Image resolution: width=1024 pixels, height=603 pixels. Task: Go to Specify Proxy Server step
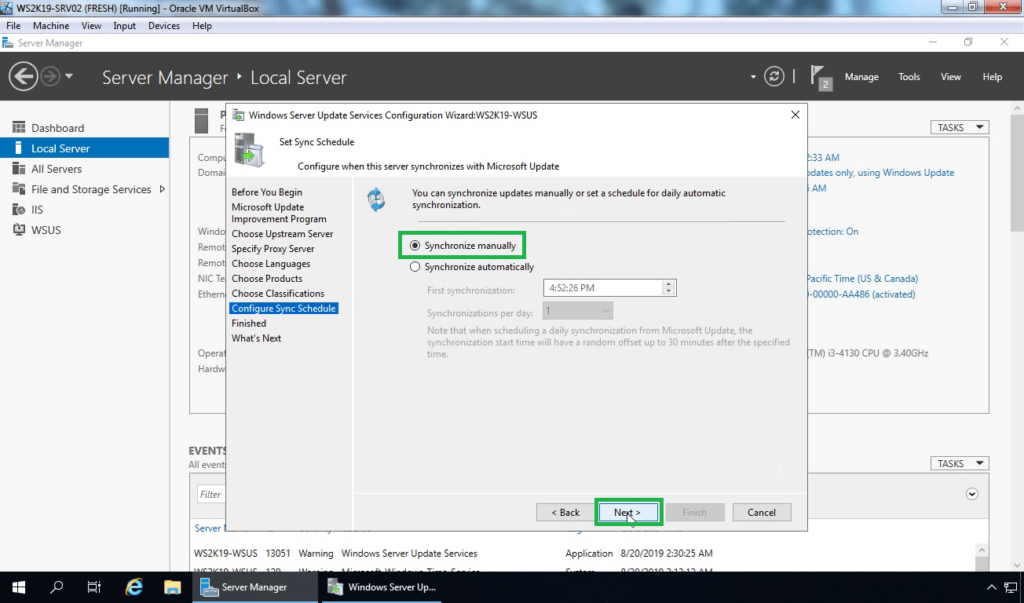click(x=272, y=248)
